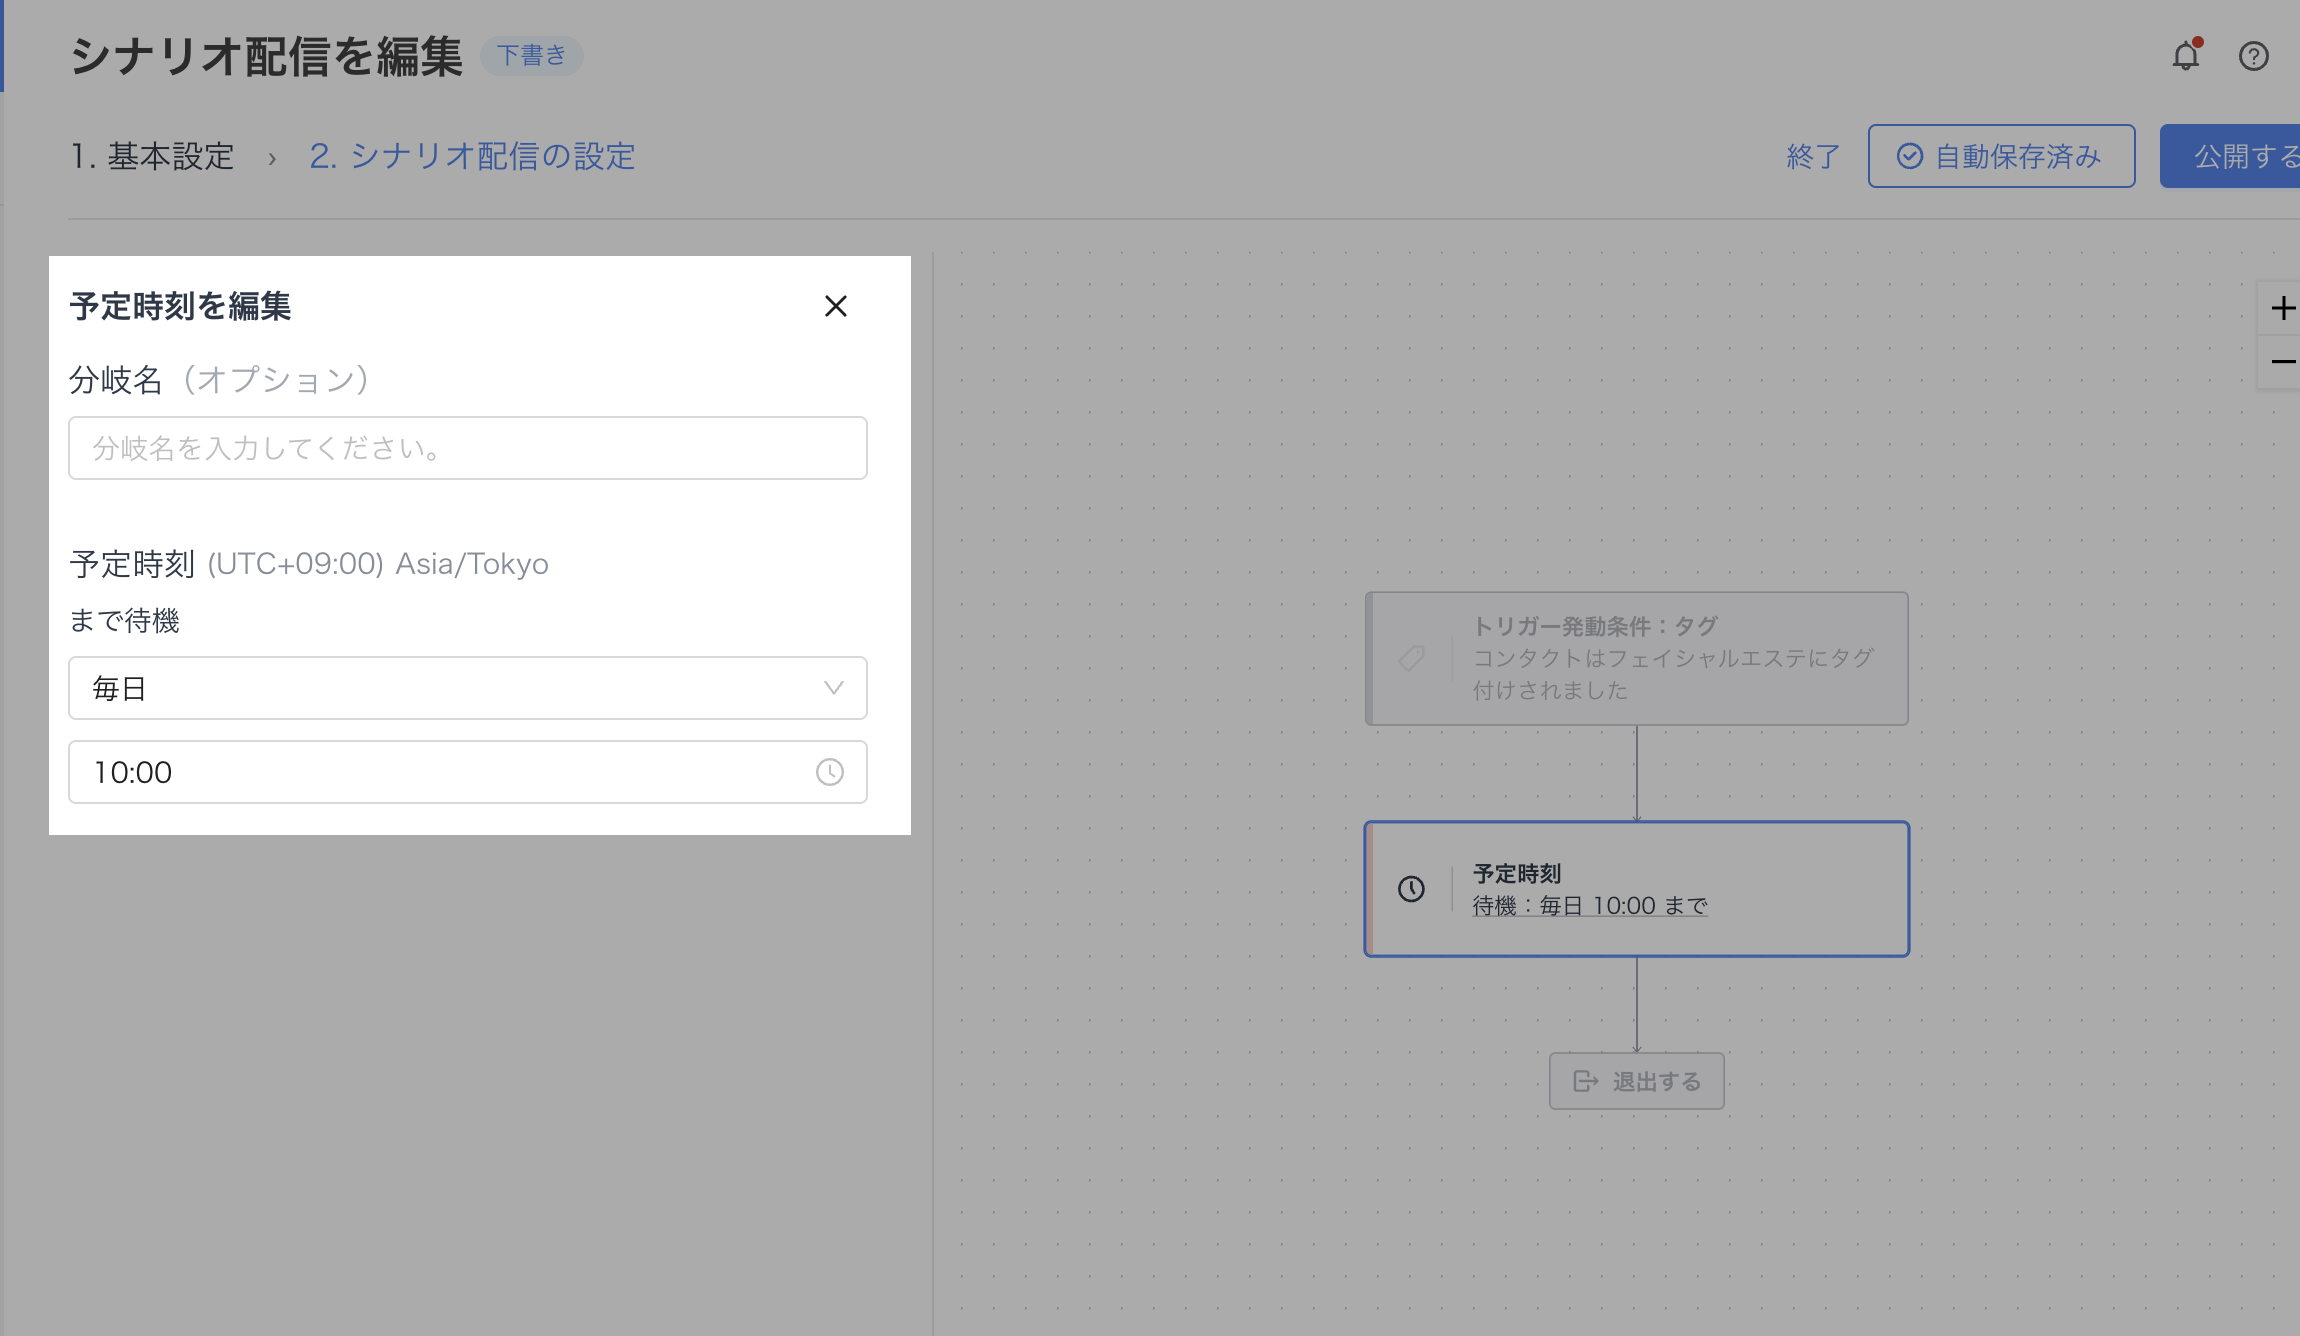Viewport: 2300px width, 1336px height.
Task: Click checkmark icon in 自動保存済み button
Action: [1909, 156]
